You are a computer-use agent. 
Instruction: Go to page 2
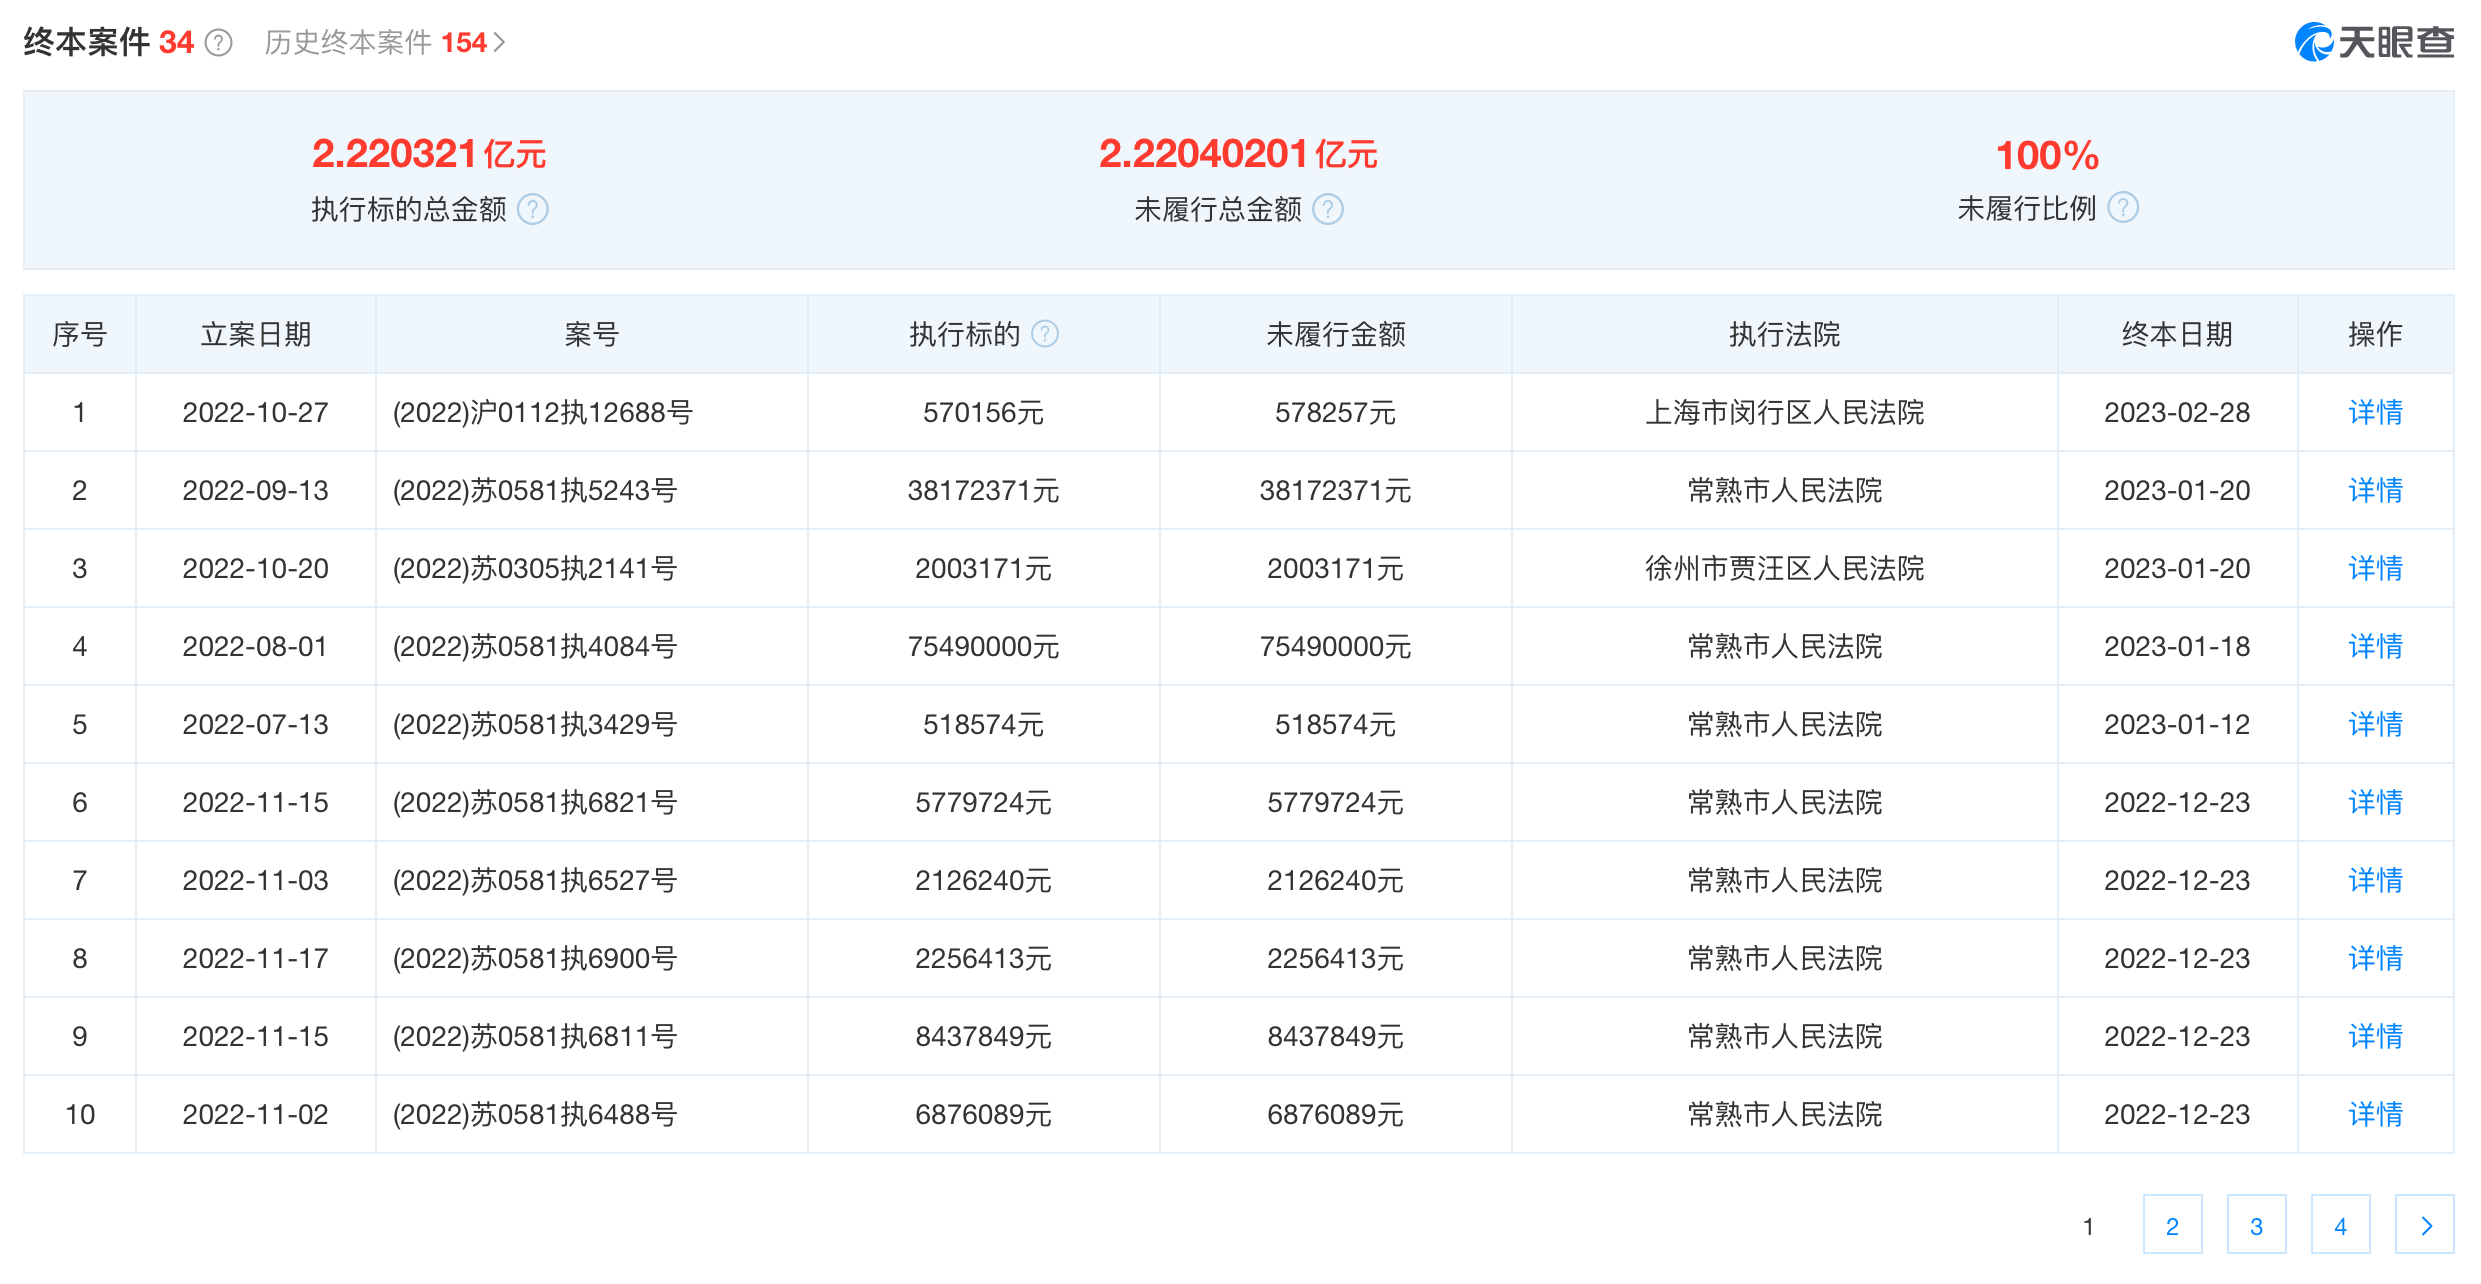point(2171,1225)
